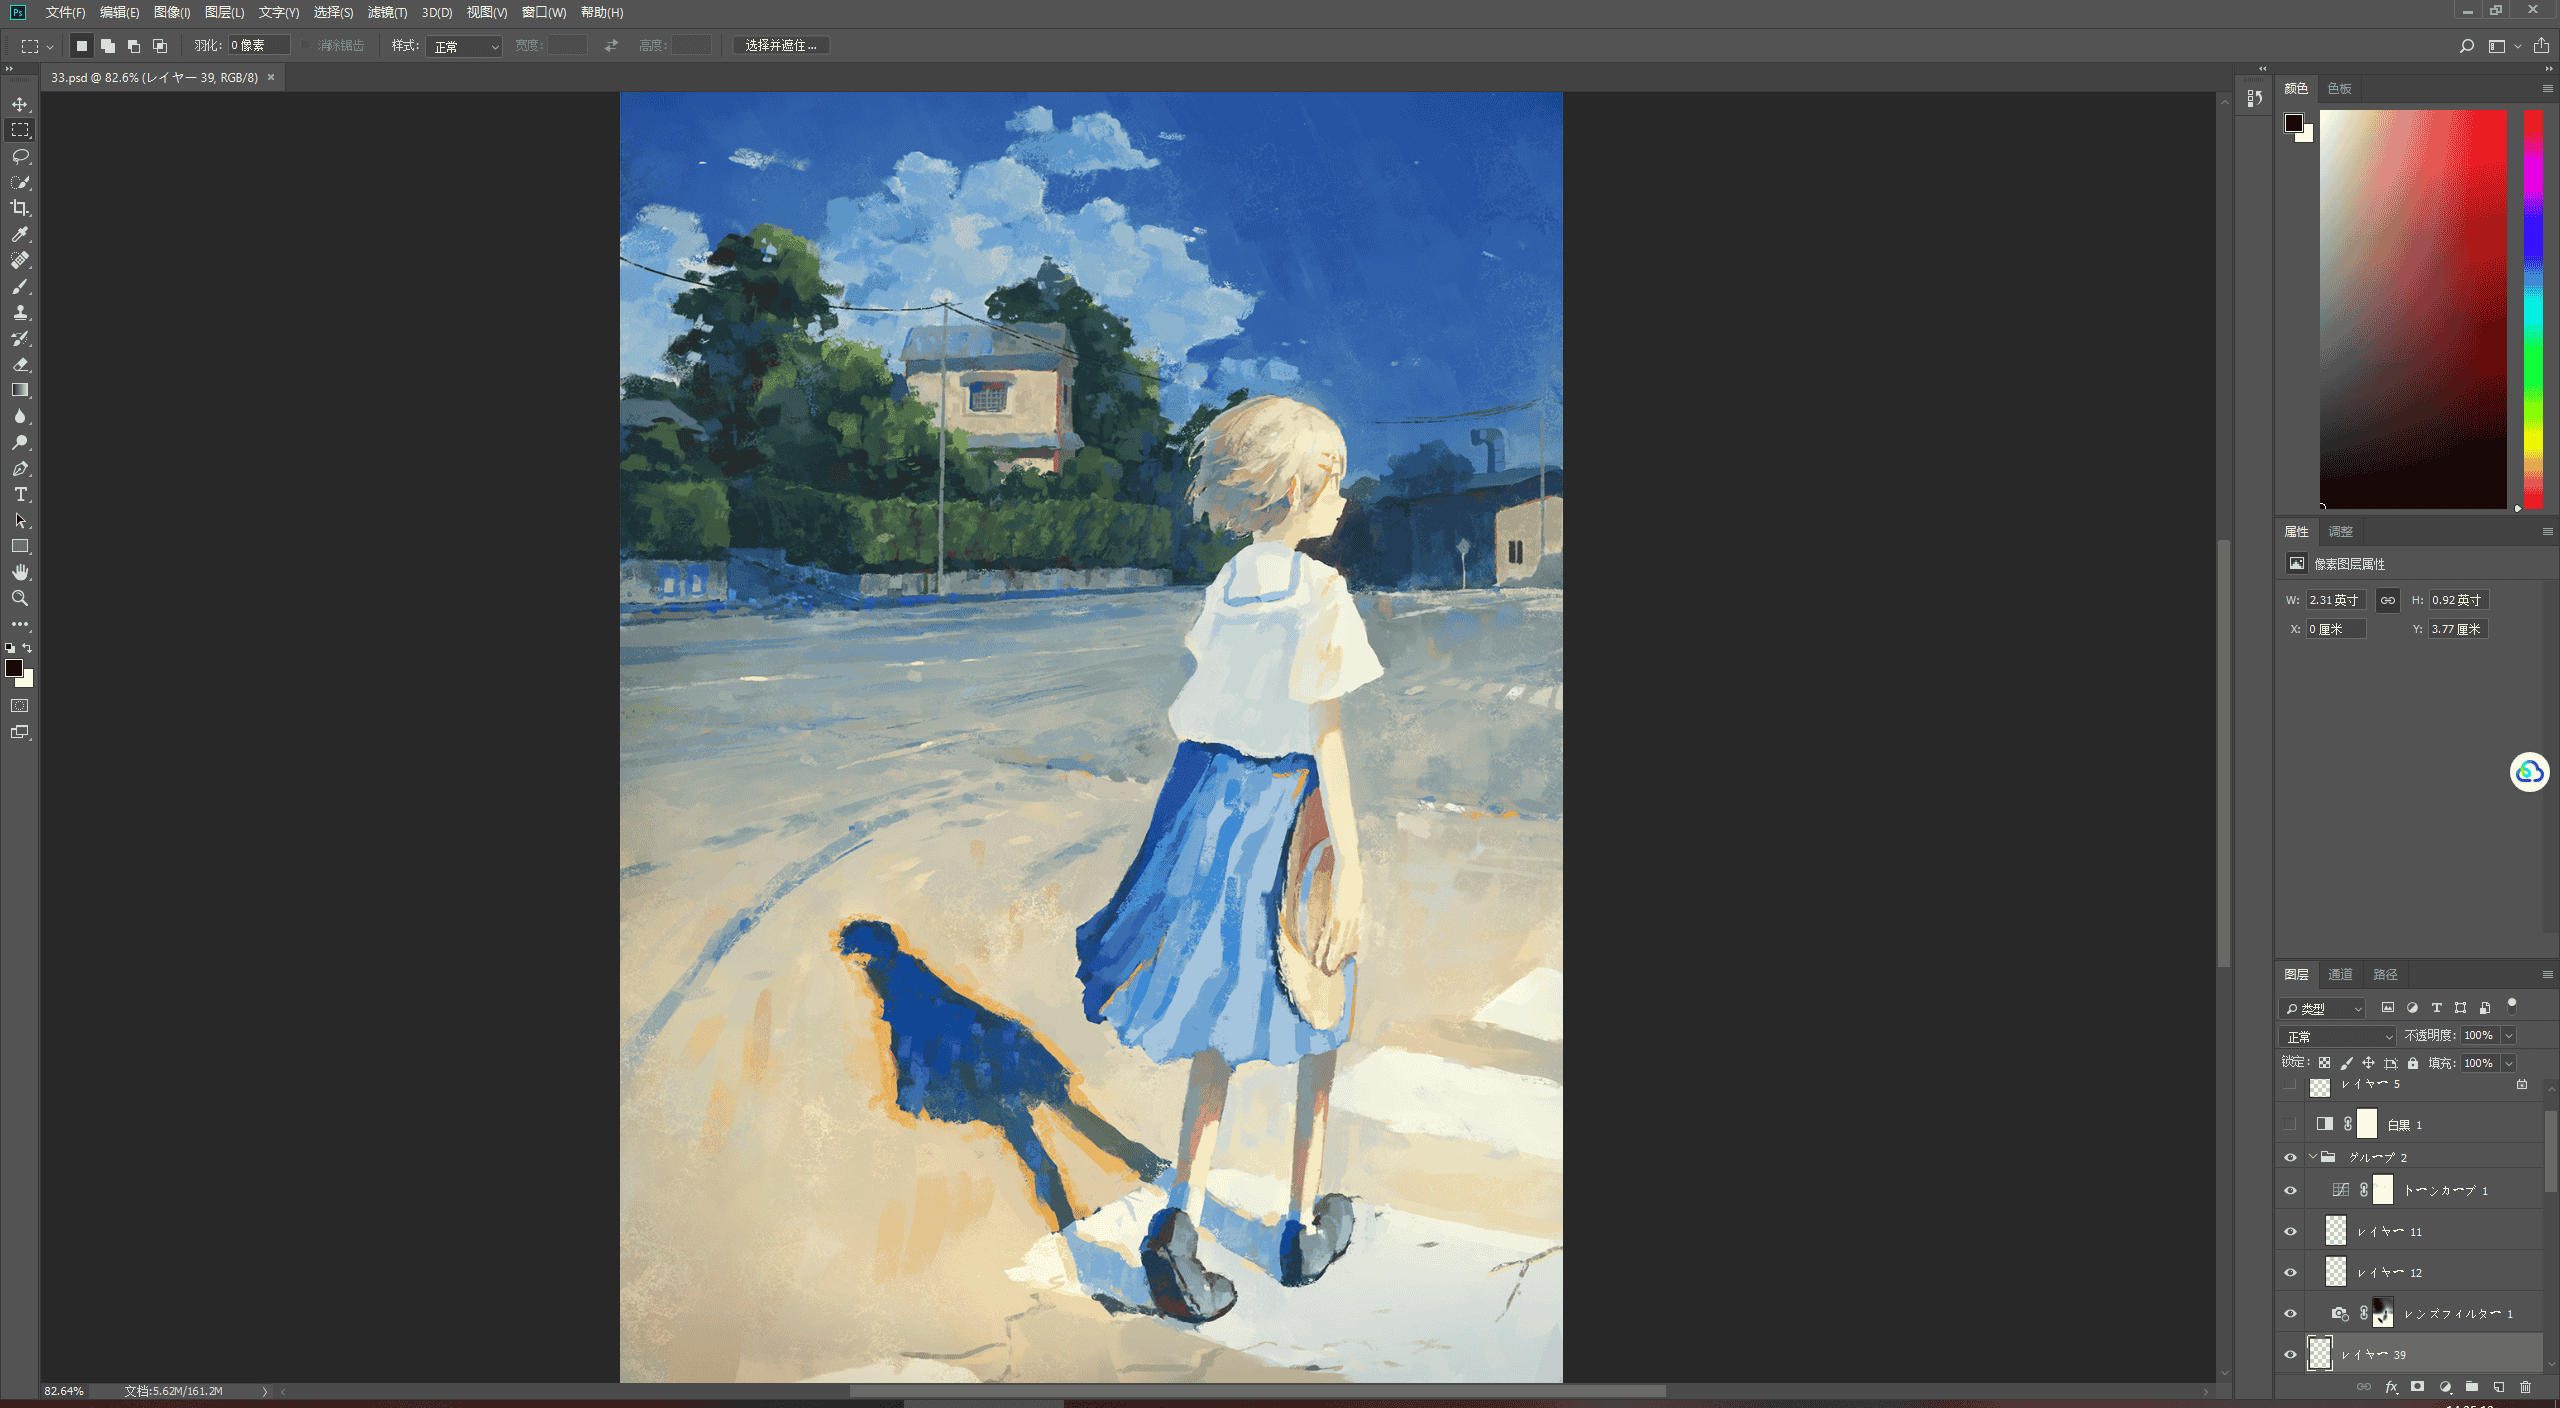The image size is (2560, 1408).
Task: Click the intersect with selection mode icon
Action: [x=160, y=46]
